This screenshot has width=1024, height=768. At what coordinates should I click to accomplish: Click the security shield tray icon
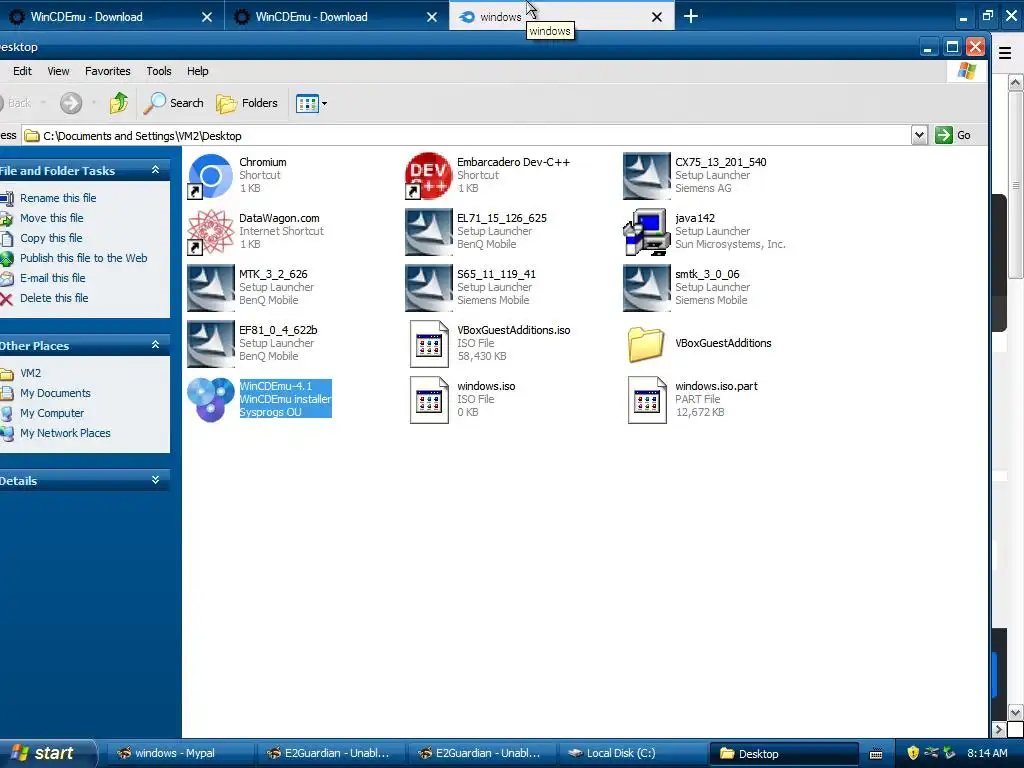tap(913, 753)
